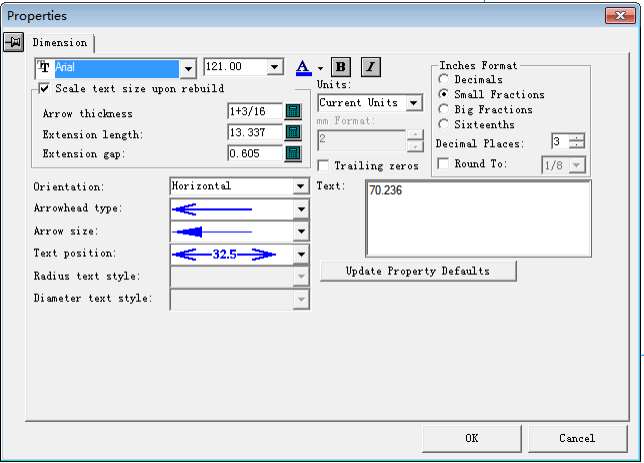Click Update Property Defaults button
The width and height of the screenshot is (644, 463).
tap(418, 271)
